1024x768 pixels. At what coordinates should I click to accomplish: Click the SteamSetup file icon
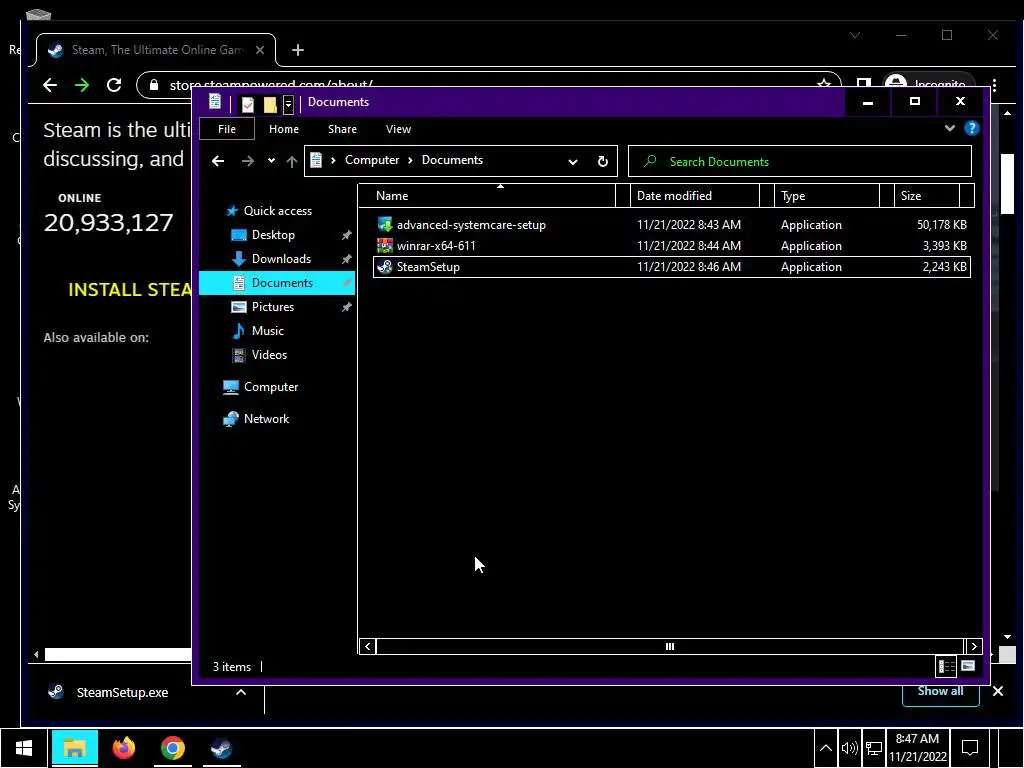click(385, 266)
